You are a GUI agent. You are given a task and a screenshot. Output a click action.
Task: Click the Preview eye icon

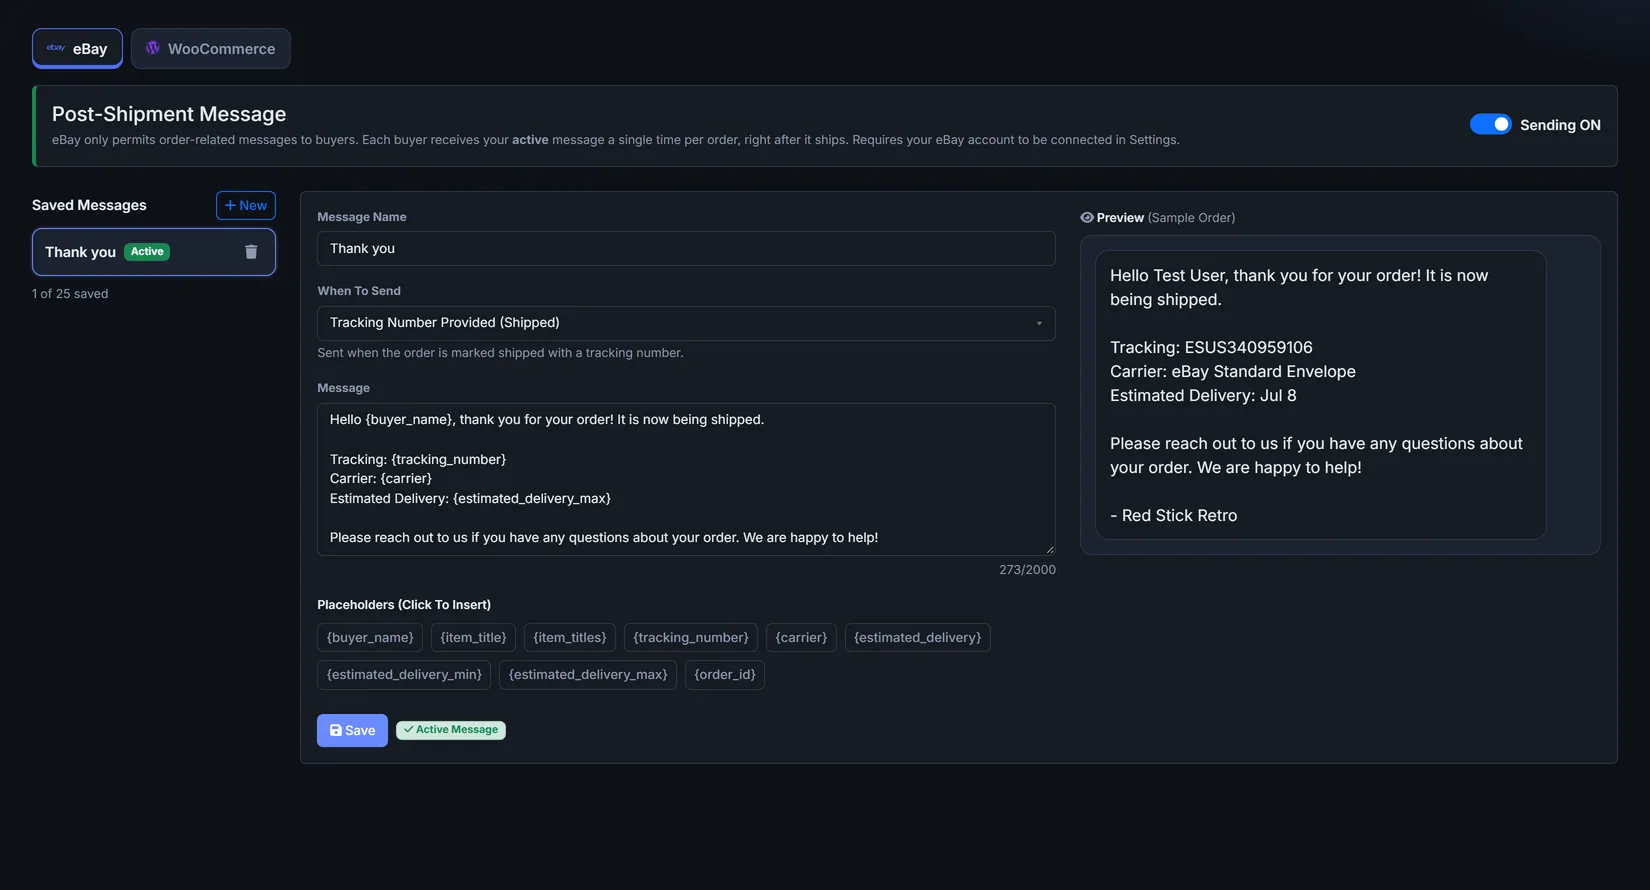click(x=1087, y=217)
